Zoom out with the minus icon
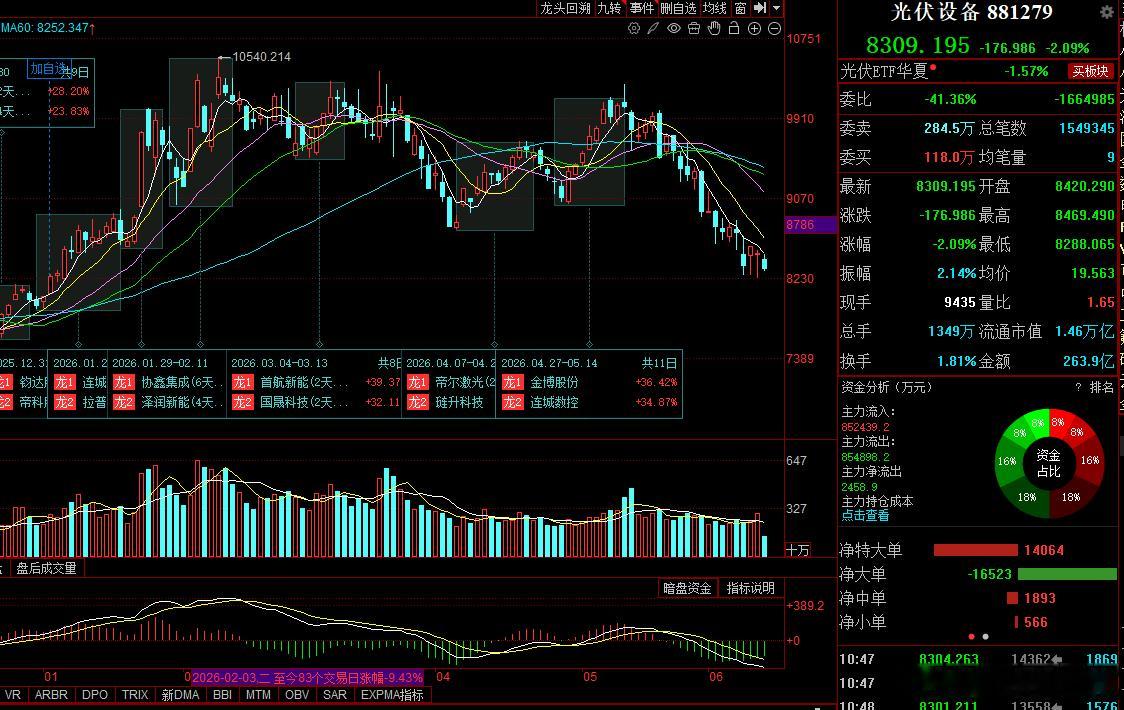The width and height of the screenshot is (1124, 710). pyautogui.click(x=774, y=28)
